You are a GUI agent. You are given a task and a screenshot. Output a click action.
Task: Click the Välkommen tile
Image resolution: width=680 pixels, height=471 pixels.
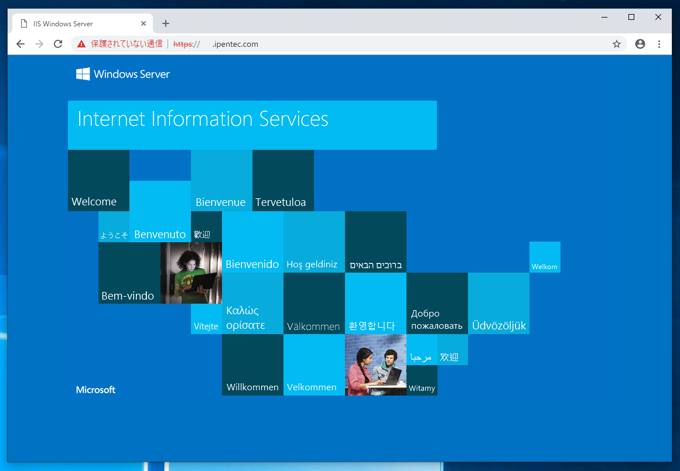314,304
